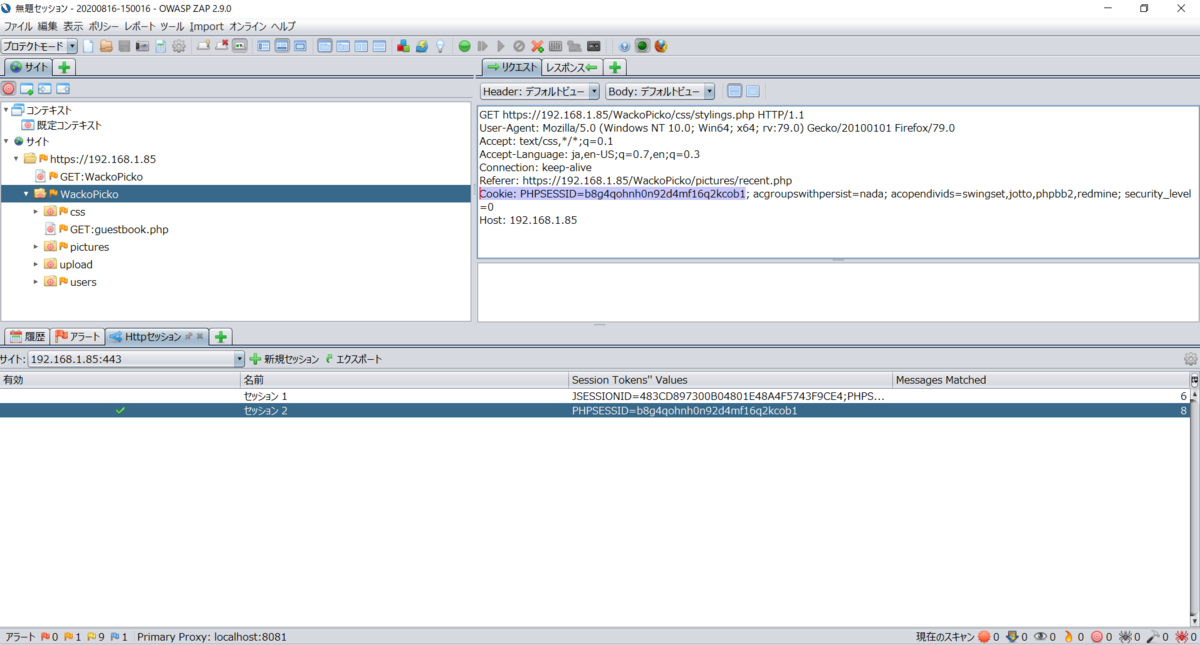Switch to the レスポンス tab
The width and height of the screenshot is (1200, 645).
tap(571, 67)
